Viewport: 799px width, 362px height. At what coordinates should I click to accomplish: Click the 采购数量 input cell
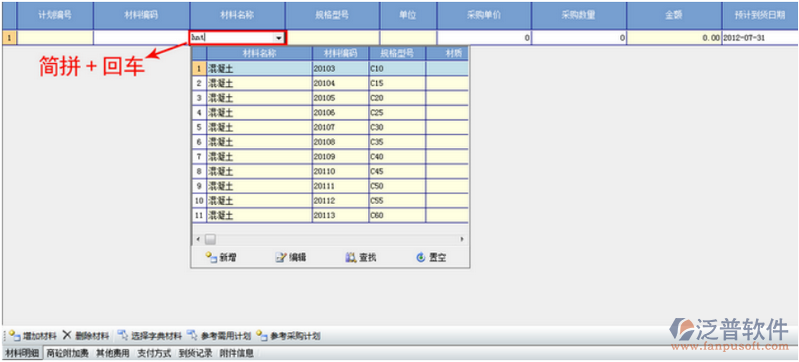pos(579,38)
